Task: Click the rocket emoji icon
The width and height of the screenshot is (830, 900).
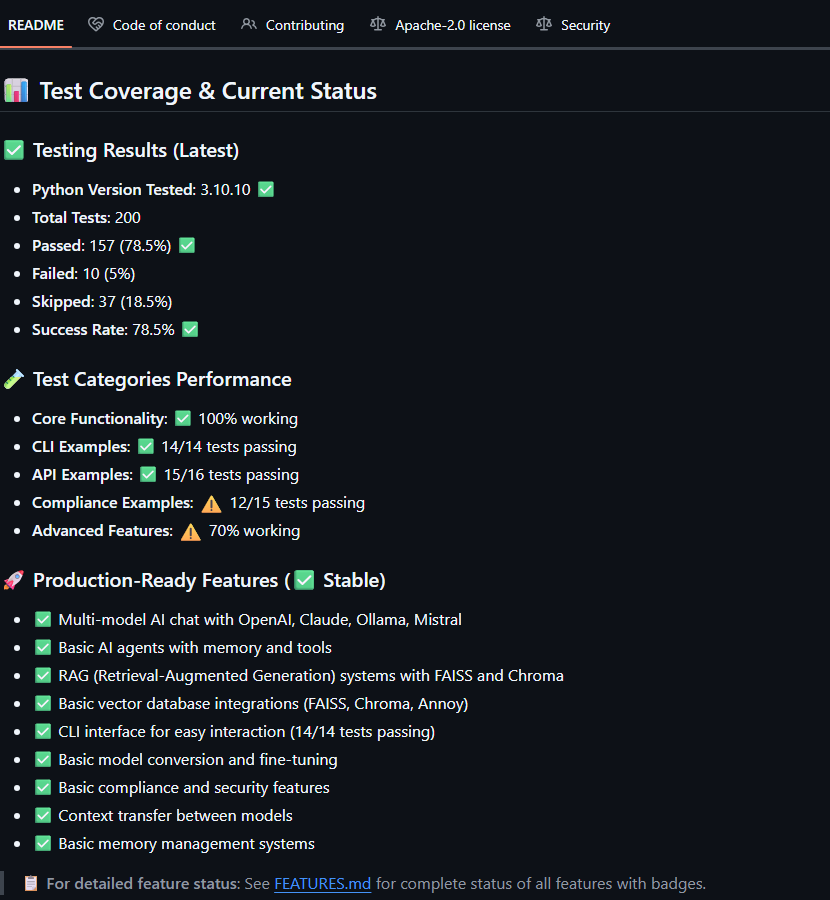Action: coord(14,580)
